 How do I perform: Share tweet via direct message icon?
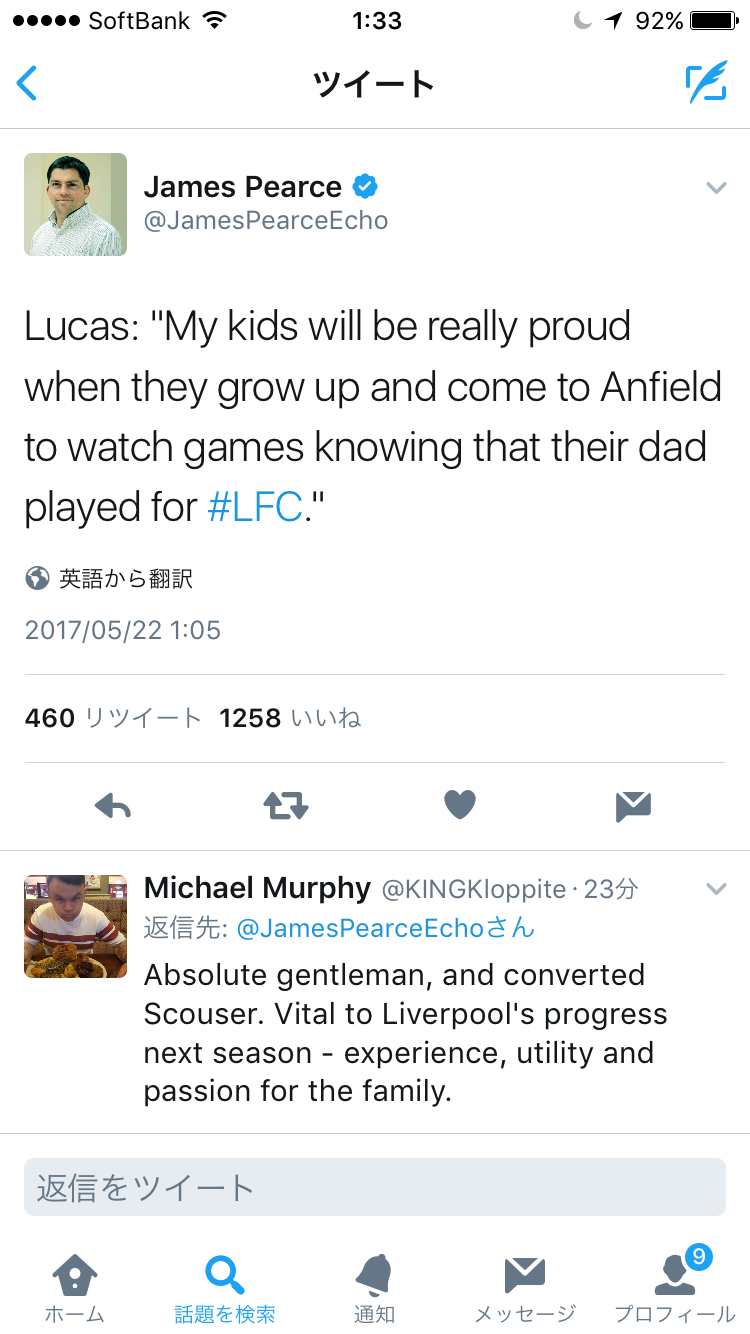(634, 805)
